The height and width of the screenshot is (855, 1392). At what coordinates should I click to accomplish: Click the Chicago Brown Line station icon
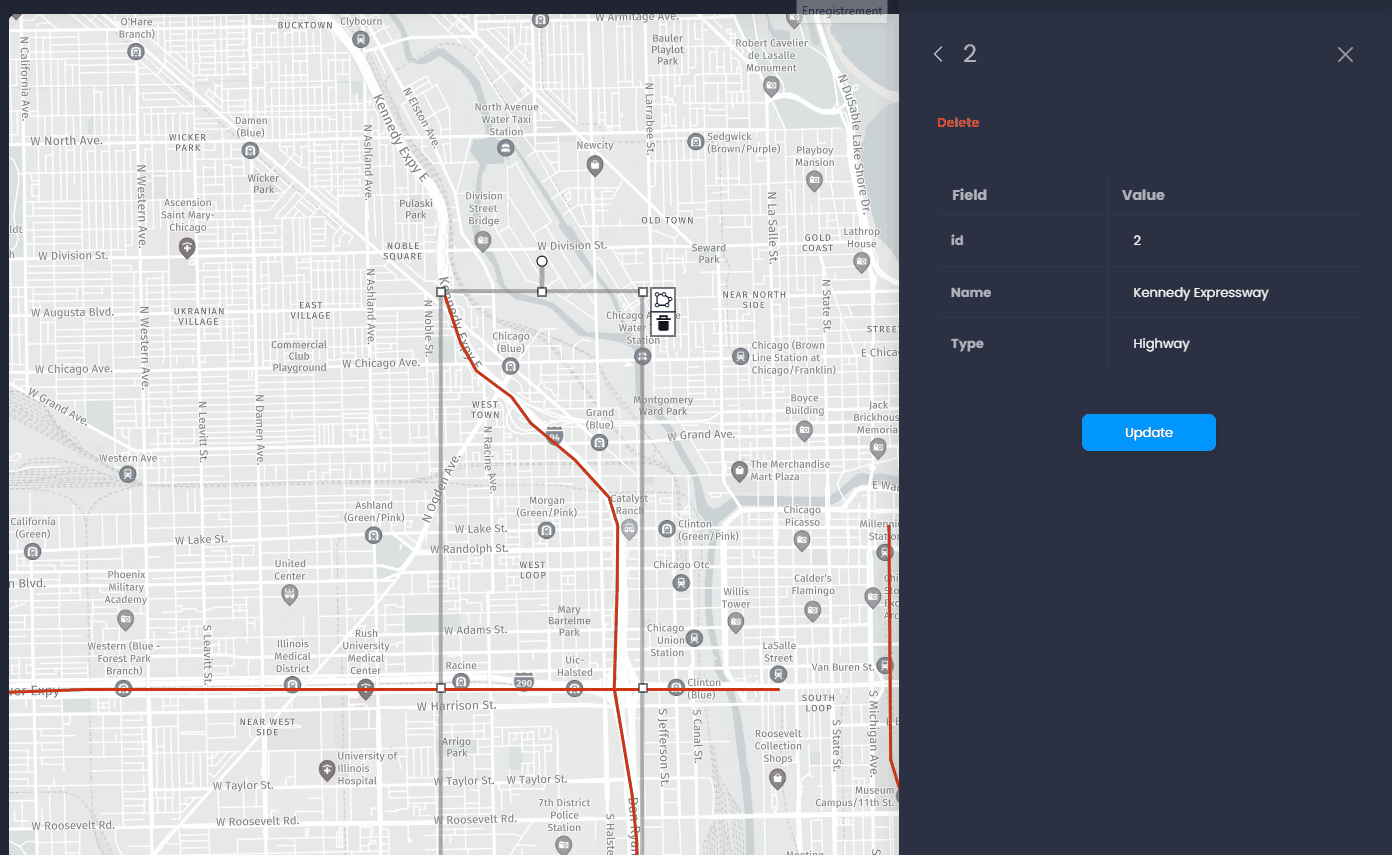point(740,356)
